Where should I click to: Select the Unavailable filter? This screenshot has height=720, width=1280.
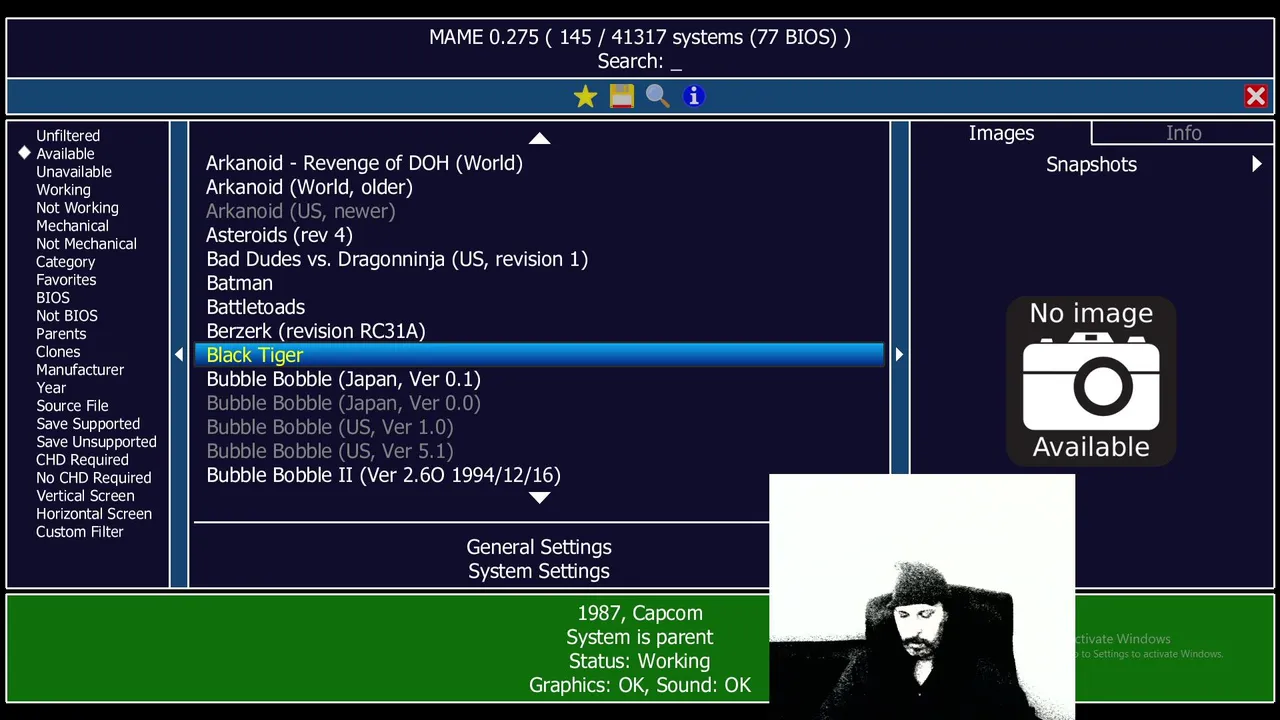point(74,172)
